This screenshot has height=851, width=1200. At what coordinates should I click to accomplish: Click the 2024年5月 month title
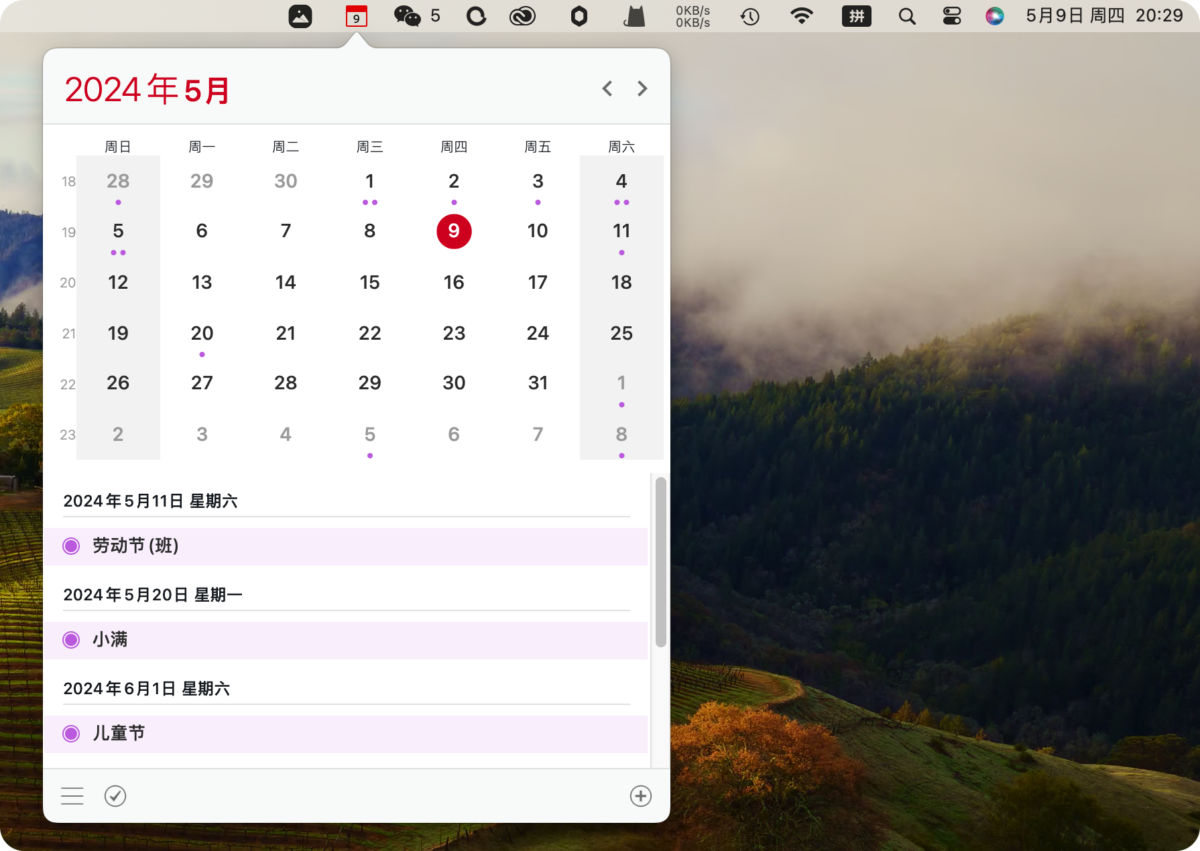(x=147, y=90)
